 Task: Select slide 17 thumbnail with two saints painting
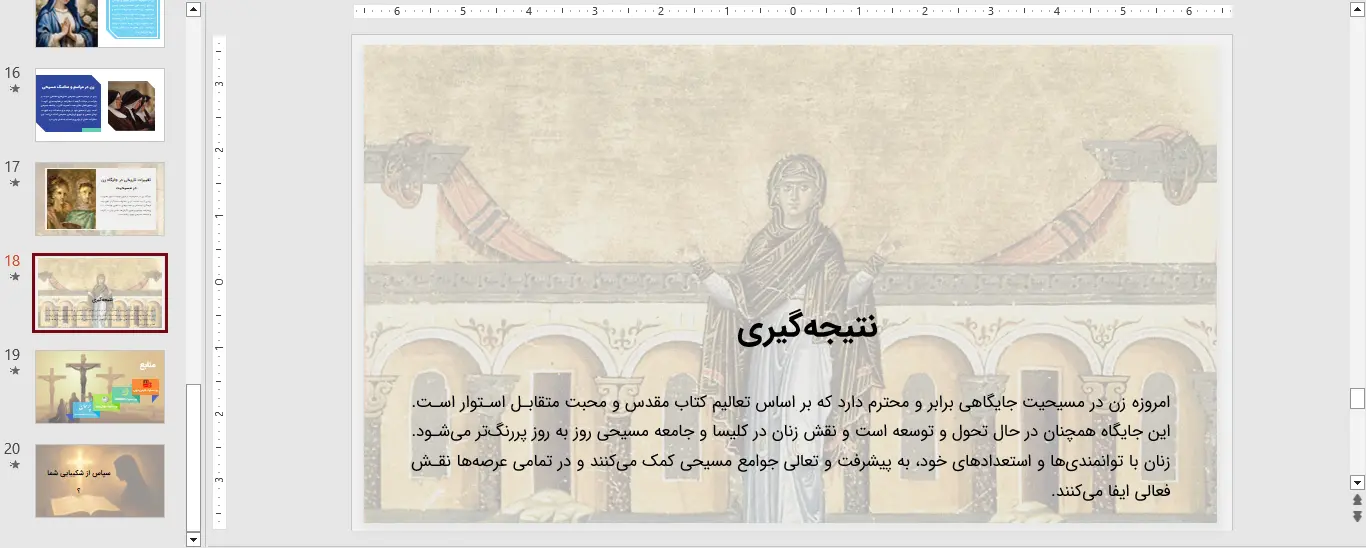[100, 199]
